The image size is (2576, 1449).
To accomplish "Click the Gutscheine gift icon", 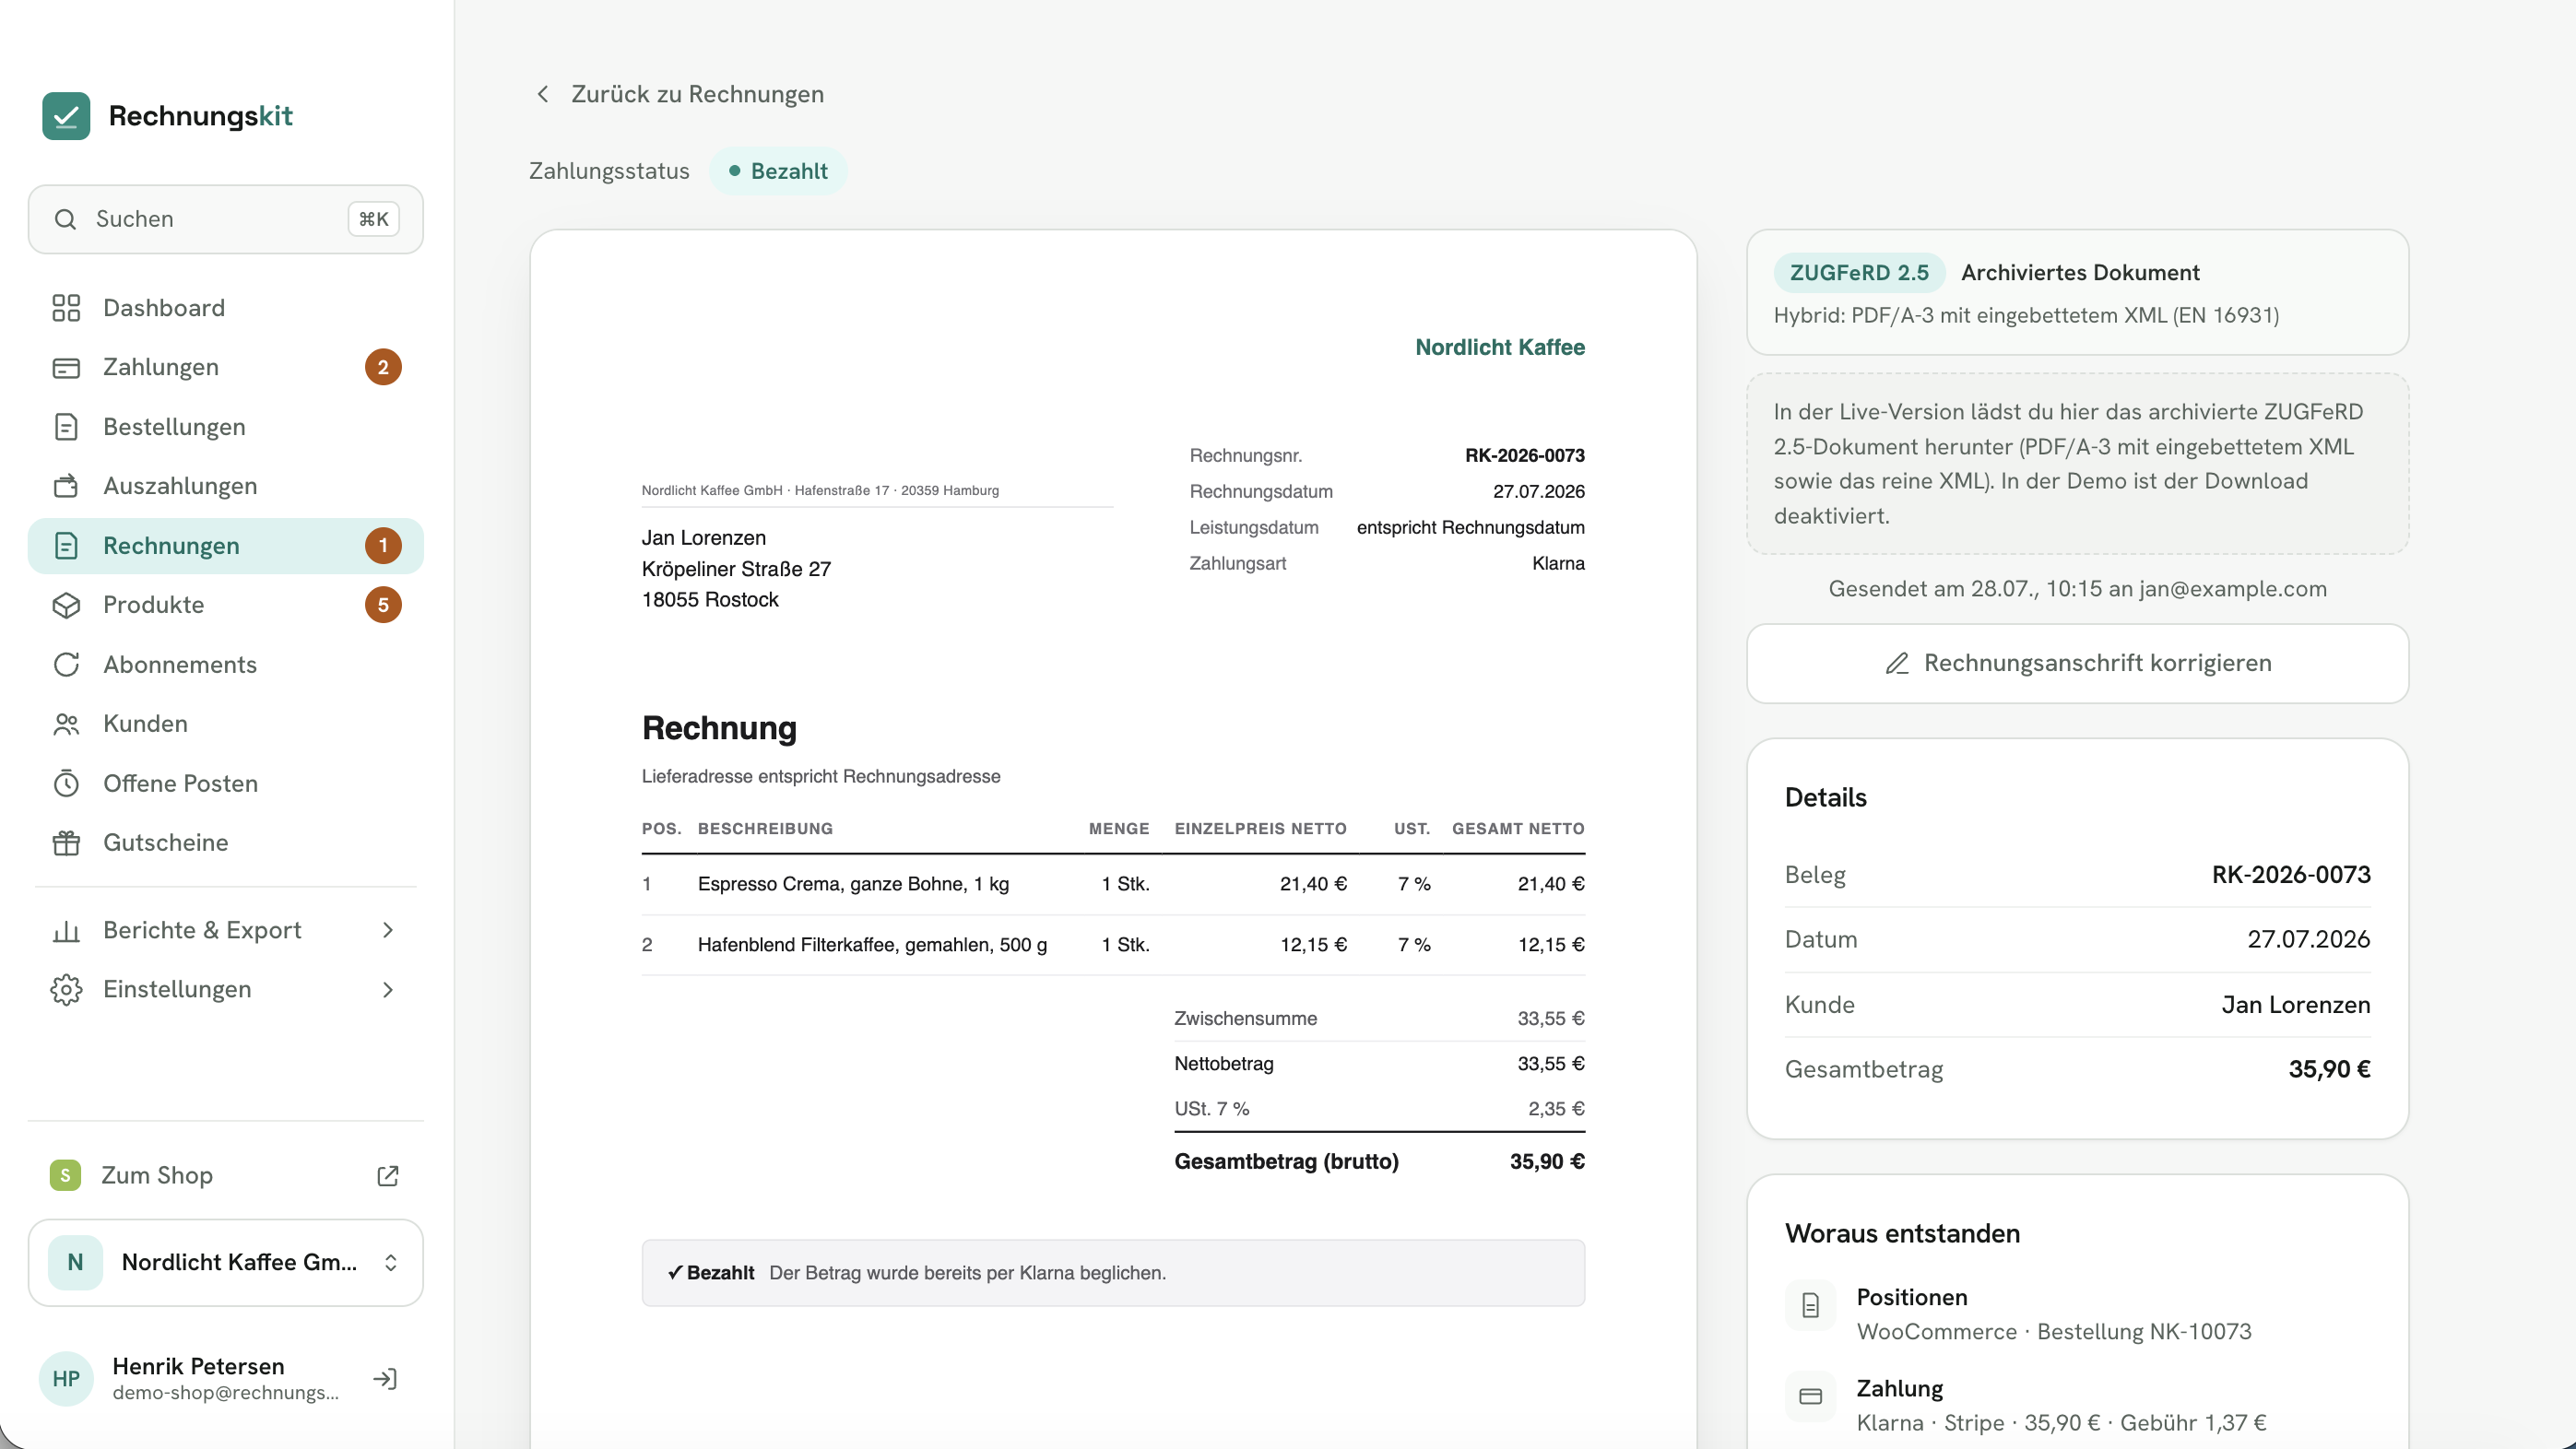I will [x=66, y=843].
